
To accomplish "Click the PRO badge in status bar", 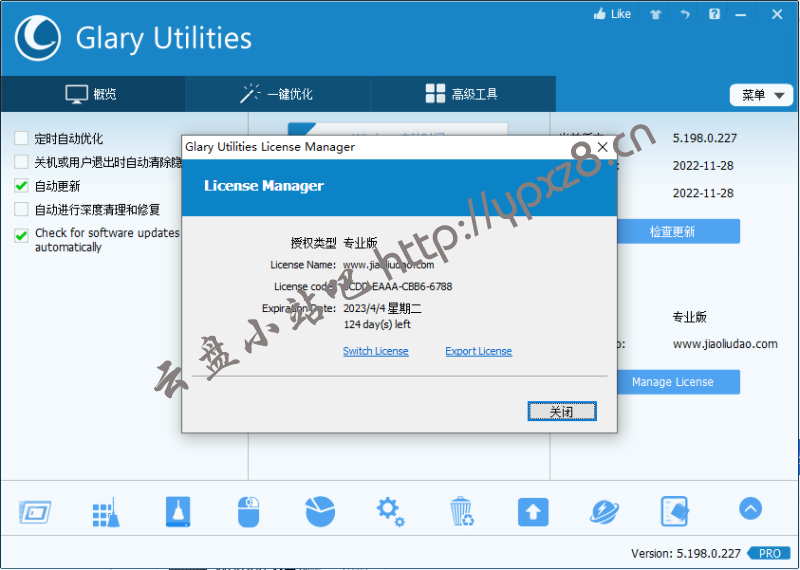I will click(x=769, y=553).
